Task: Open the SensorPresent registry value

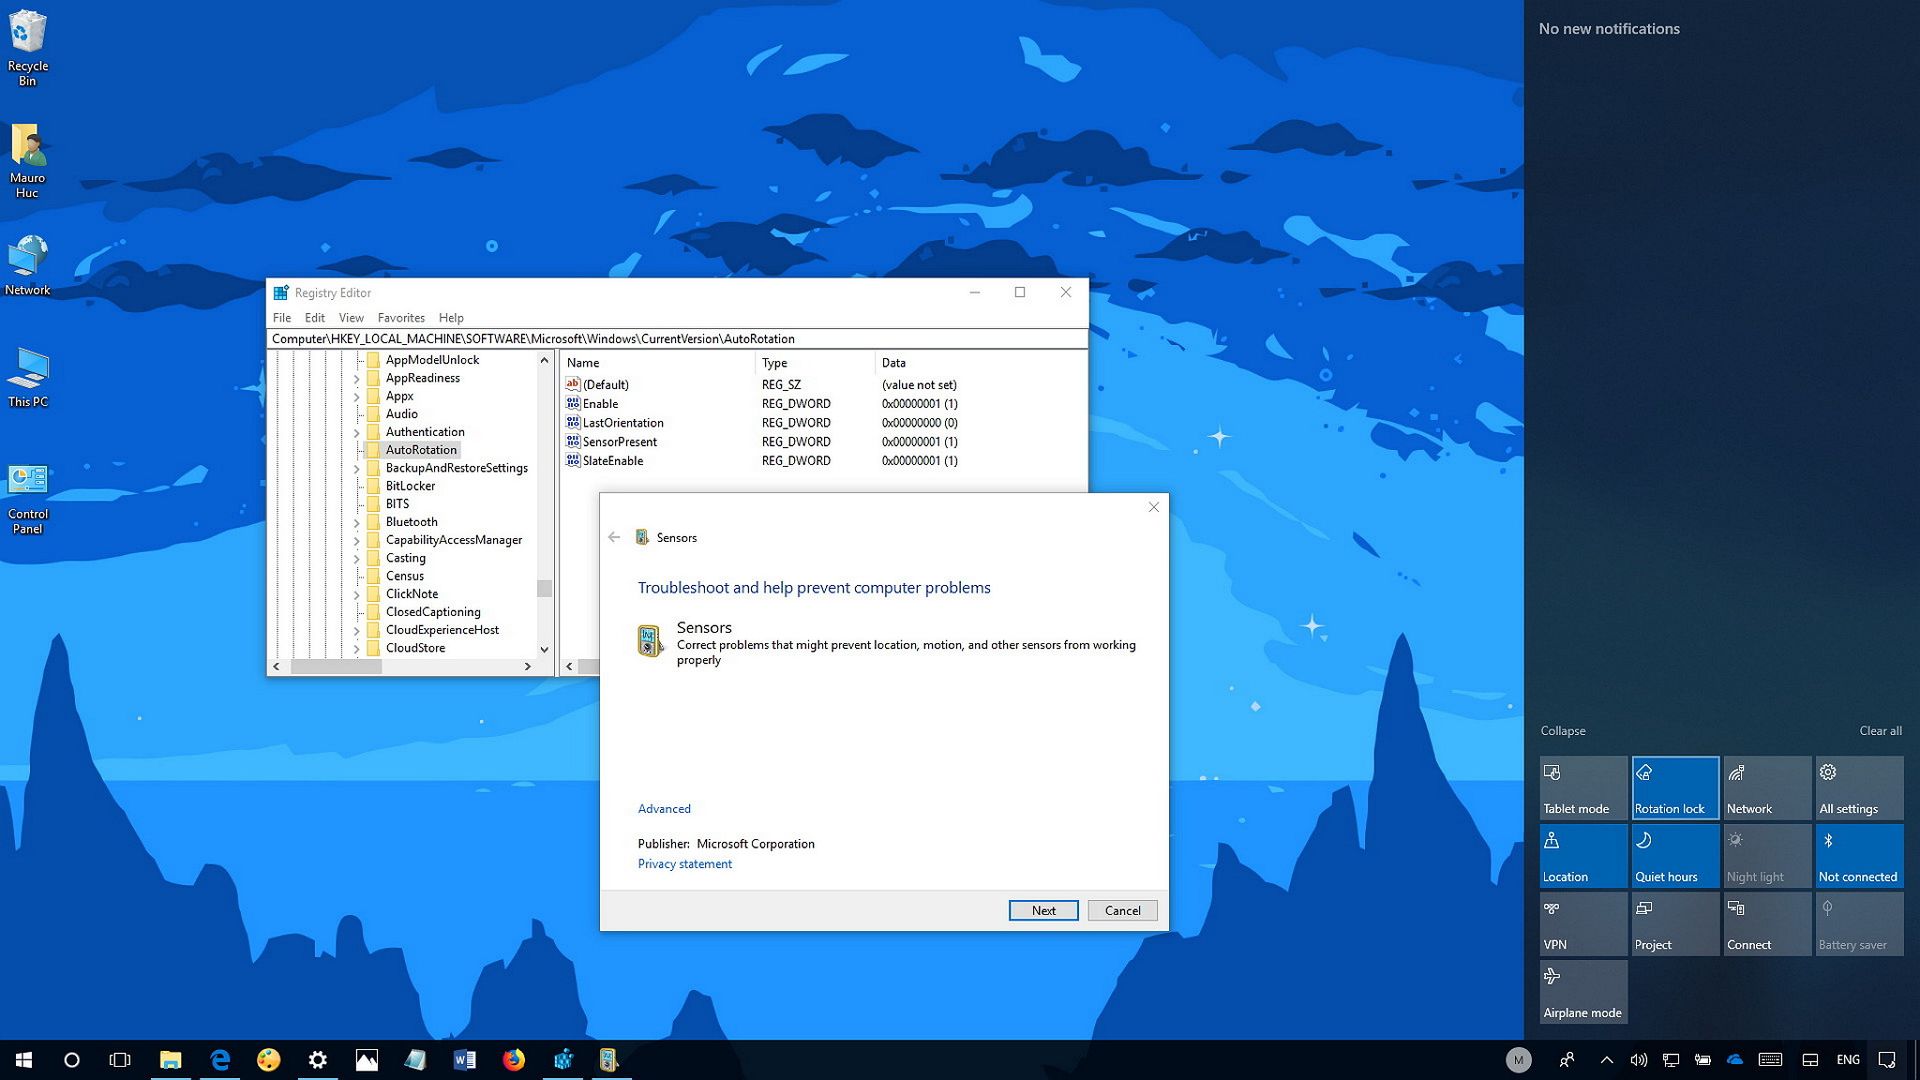Action: click(x=621, y=441)
